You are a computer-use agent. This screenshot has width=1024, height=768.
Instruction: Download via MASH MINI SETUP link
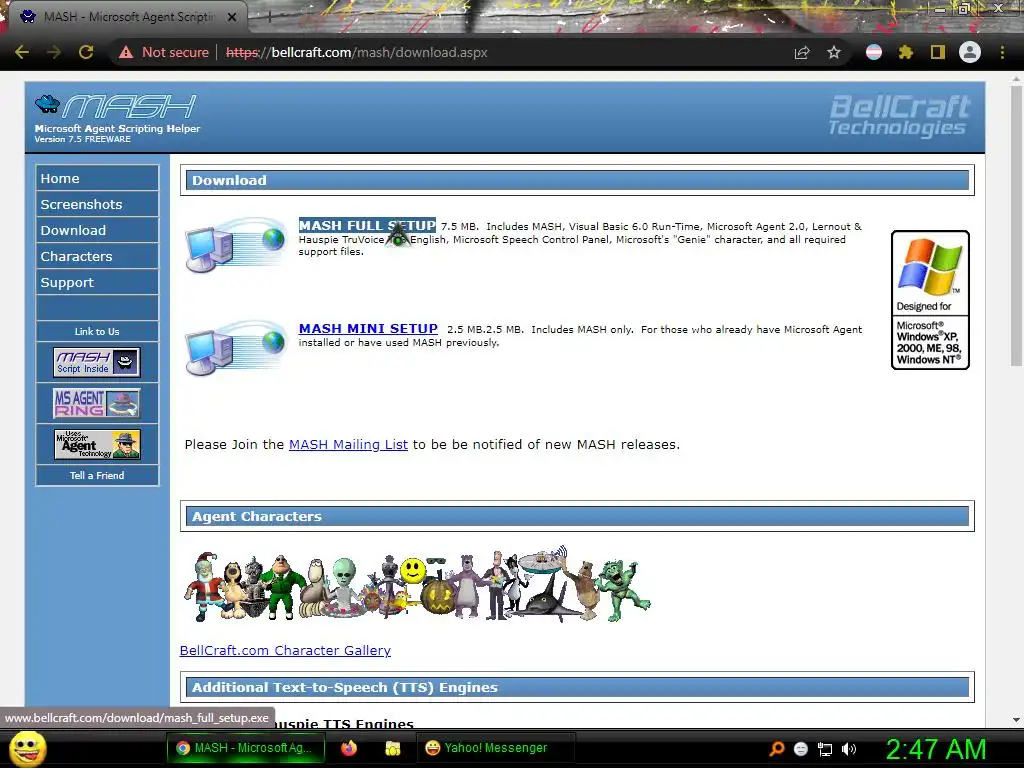(368, 328)
